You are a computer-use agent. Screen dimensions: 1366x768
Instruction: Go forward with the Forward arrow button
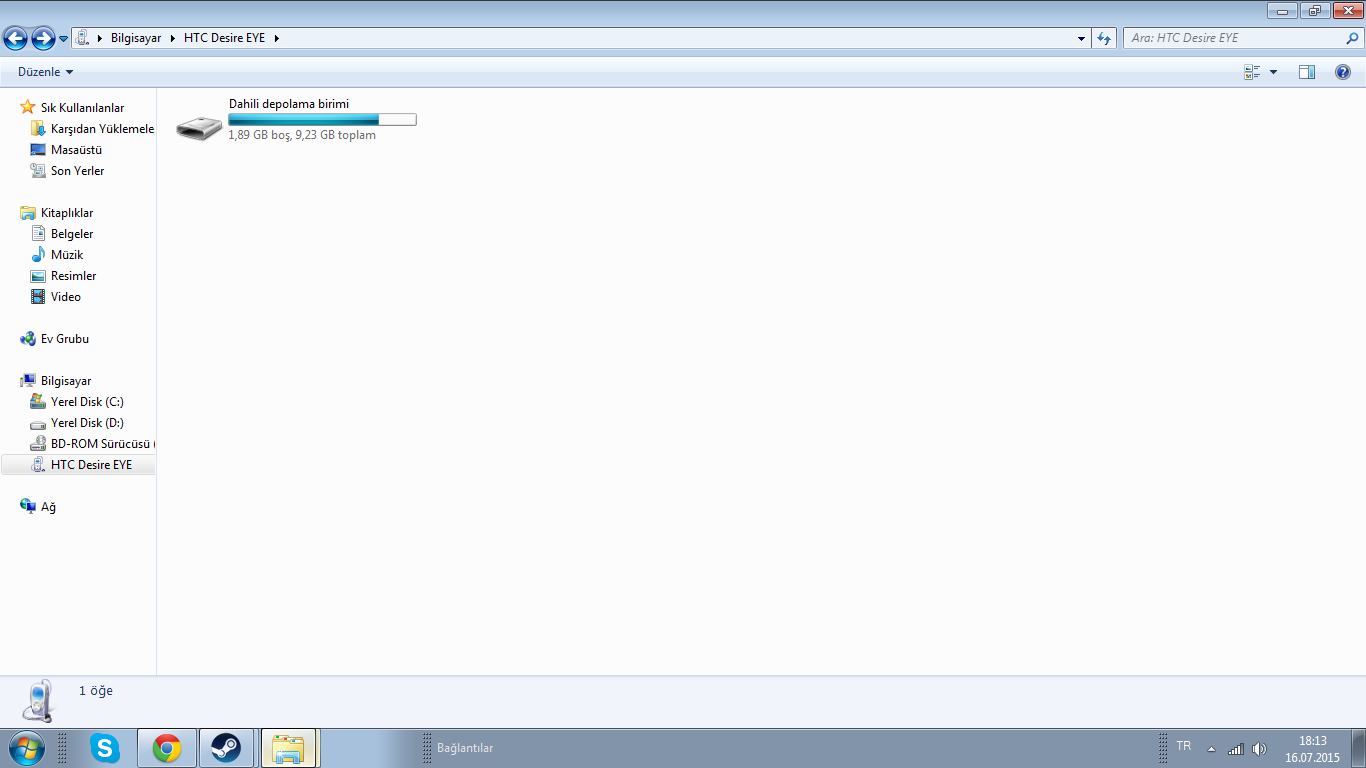pos(43,38)
